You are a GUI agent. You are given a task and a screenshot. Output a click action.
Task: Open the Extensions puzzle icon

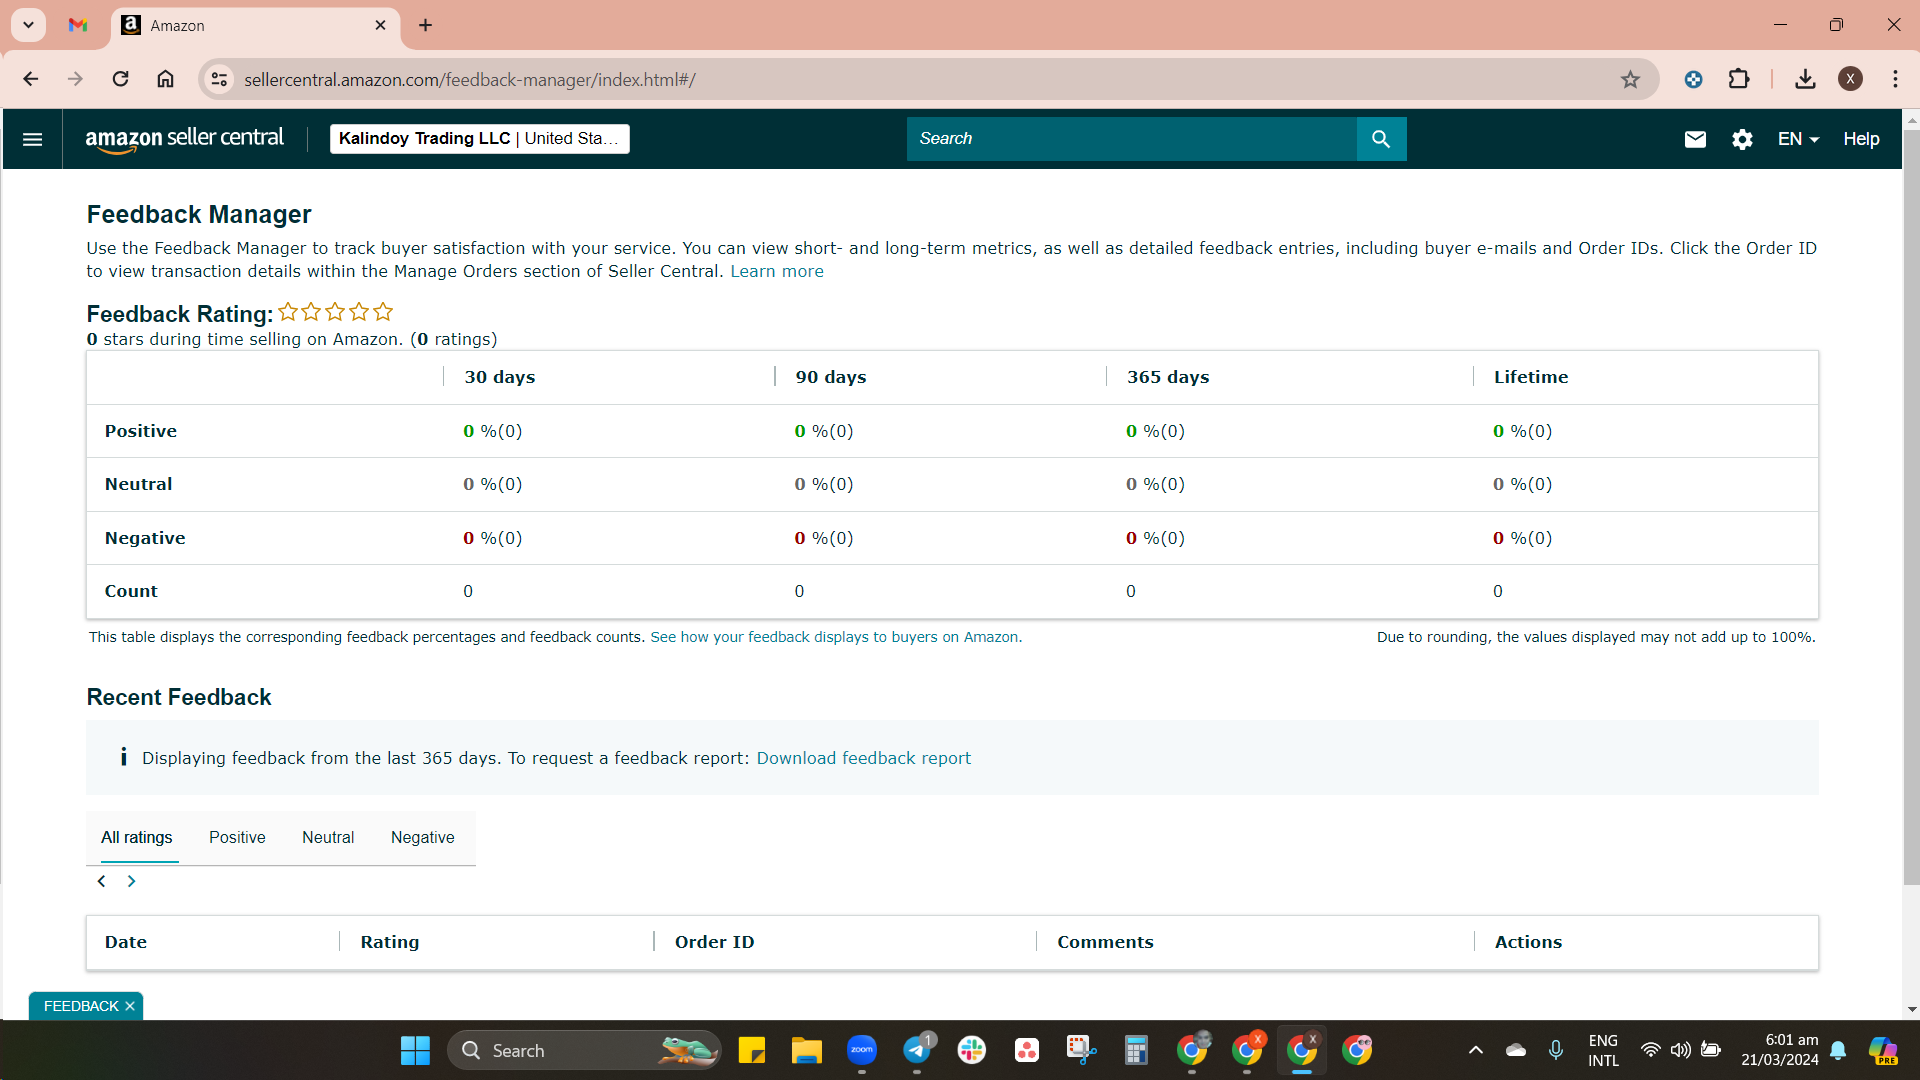1739,79
